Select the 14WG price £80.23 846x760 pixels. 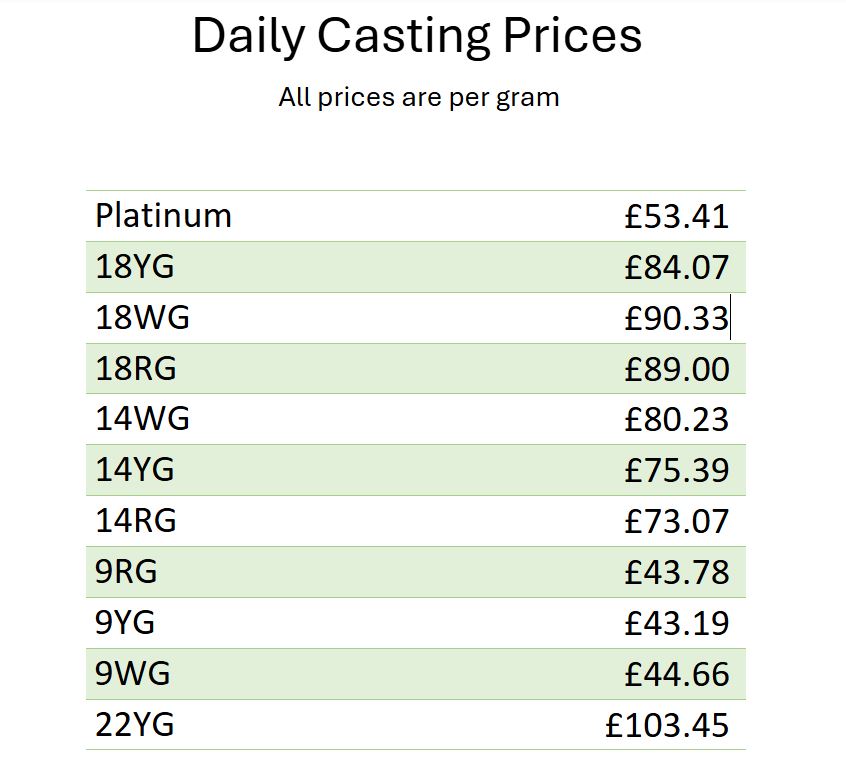pyautogui.click(x=677, y=420)
